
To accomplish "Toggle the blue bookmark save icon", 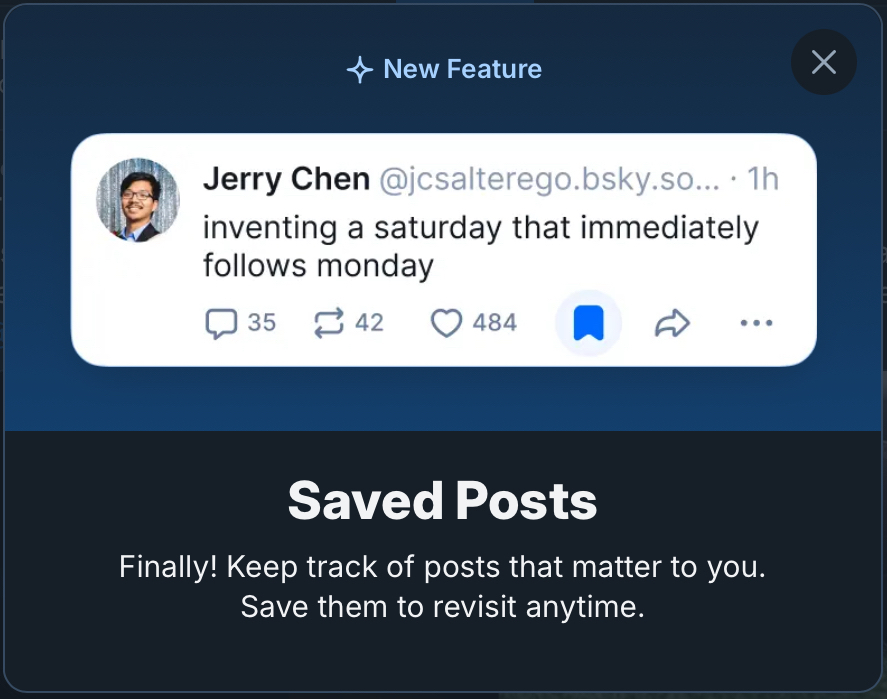I will pyautogui.click(x=588, y=323).
